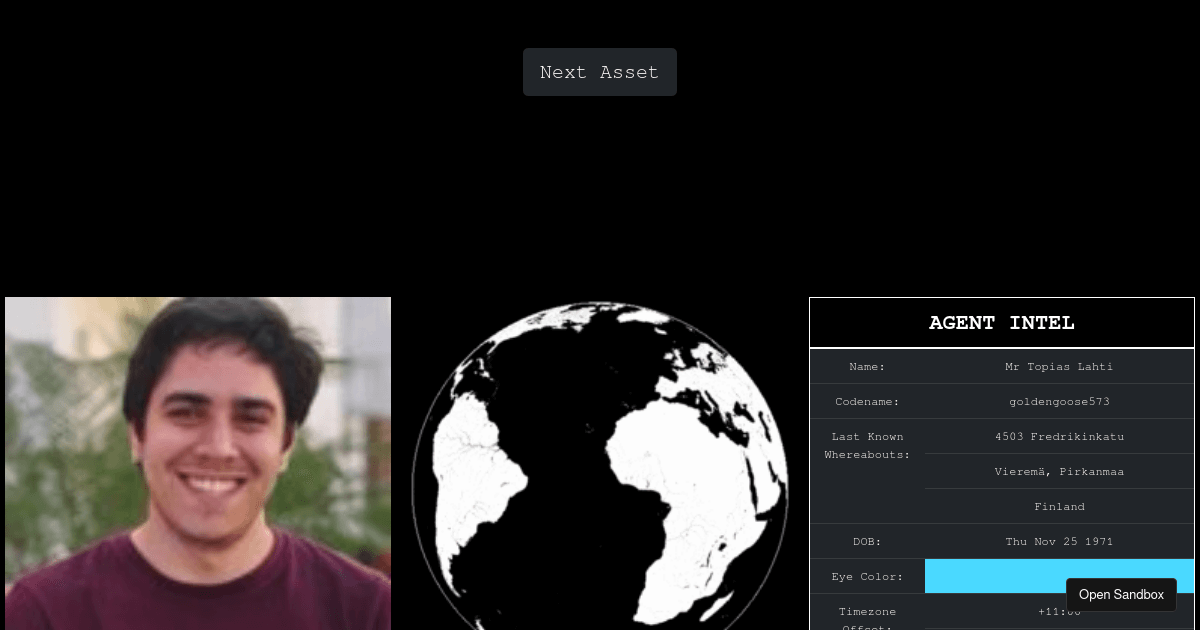
Task: Open the CodeSandbox via Open Sandbox
Action: 1121,595
